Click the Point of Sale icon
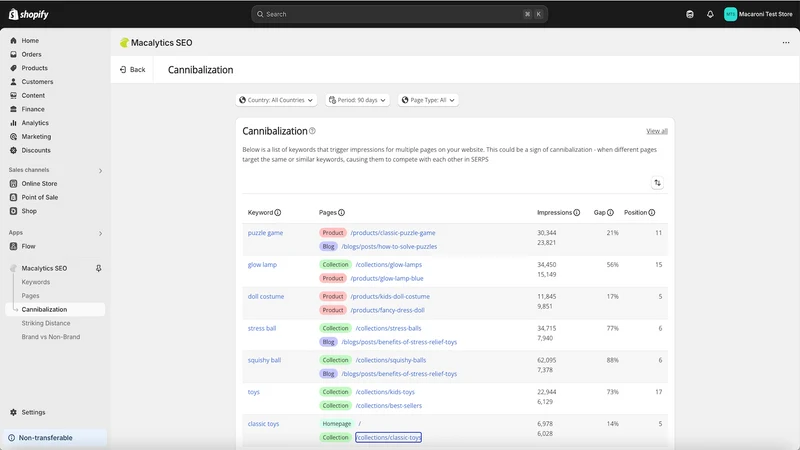The width and height of the screenshot is (800, 450). click(13, 197)
